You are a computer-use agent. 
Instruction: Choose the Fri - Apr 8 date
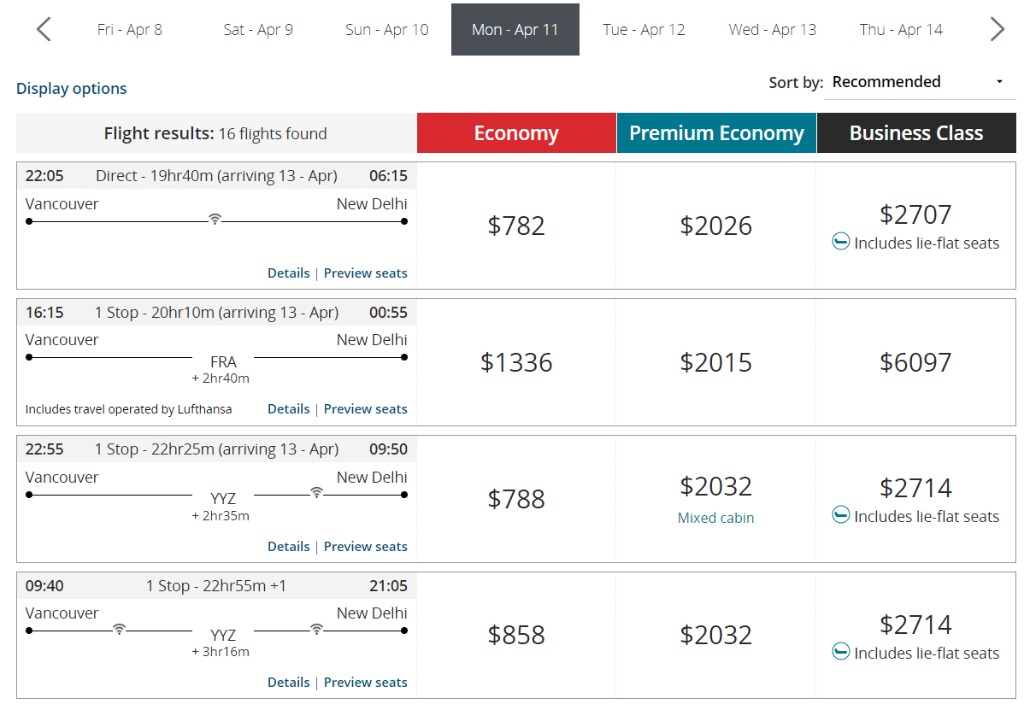(x=129, y=29)
